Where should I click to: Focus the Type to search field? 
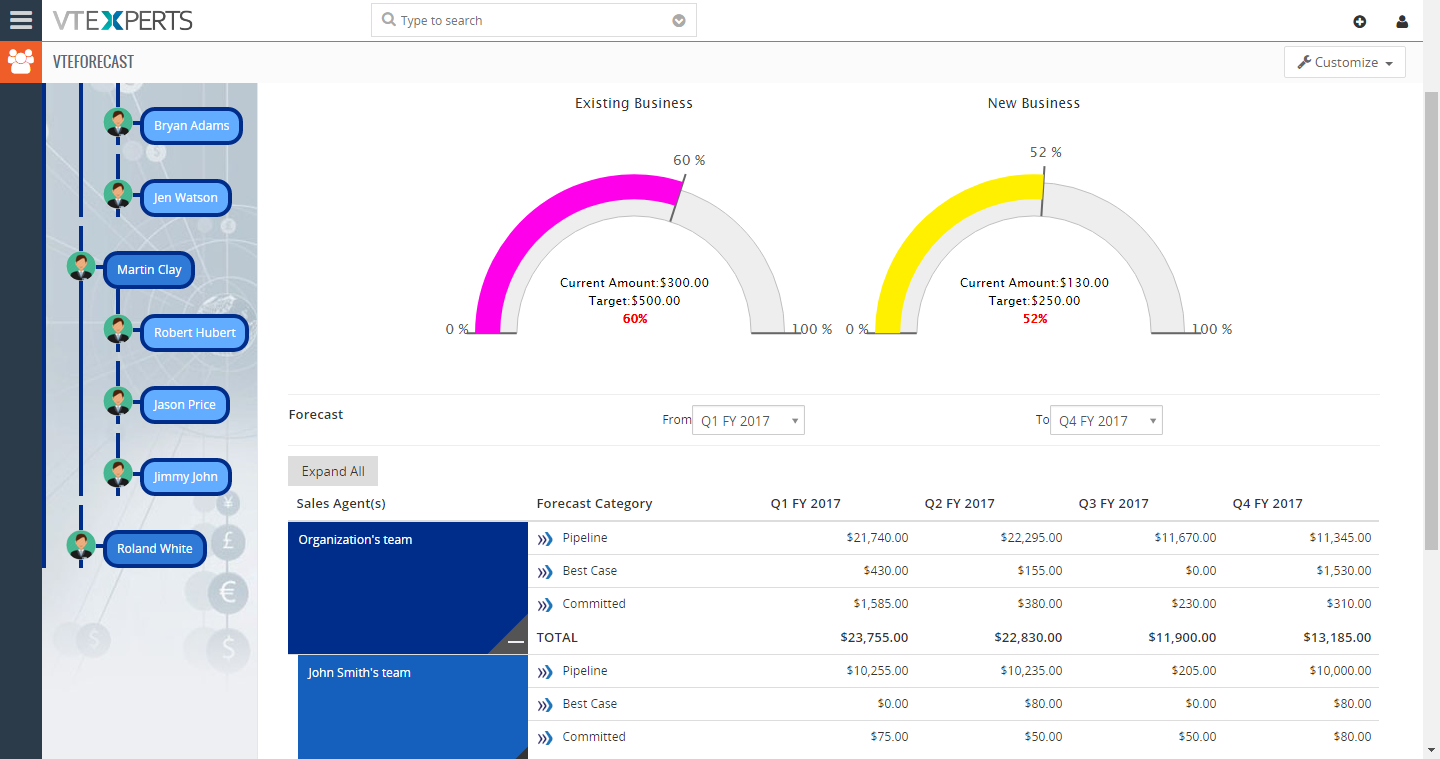coord(533,20)
